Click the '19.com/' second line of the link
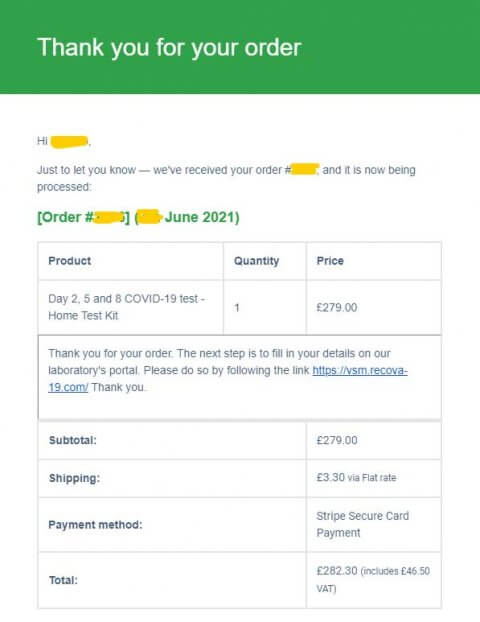The image size is (480, 622). click(x=68, y=388)
